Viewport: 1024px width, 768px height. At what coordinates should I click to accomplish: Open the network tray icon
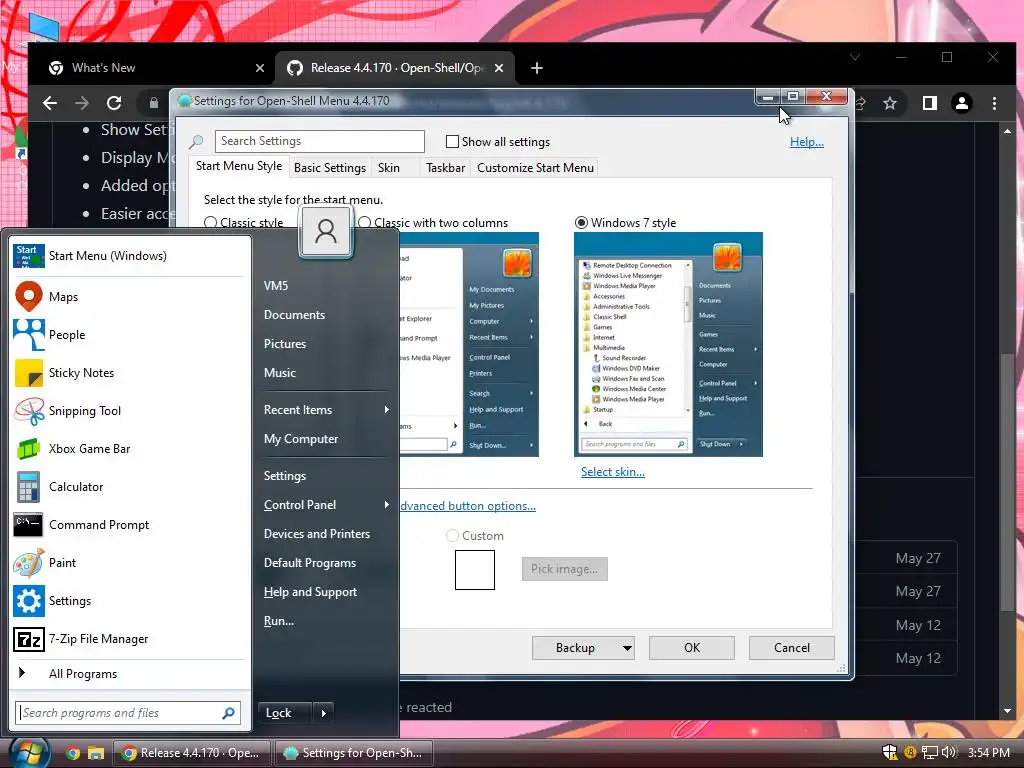pos(929,752)
